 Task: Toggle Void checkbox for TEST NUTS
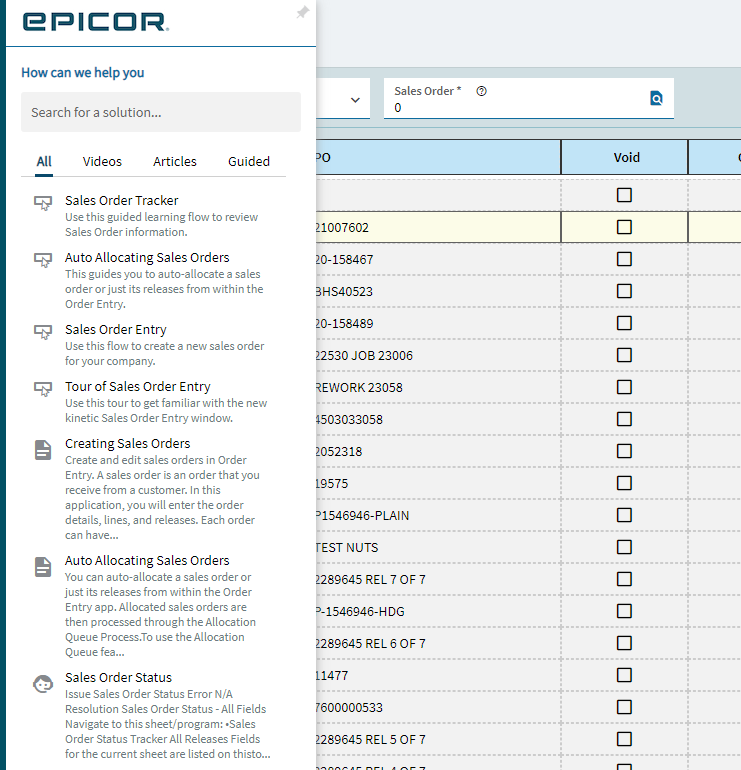point(624,547)
